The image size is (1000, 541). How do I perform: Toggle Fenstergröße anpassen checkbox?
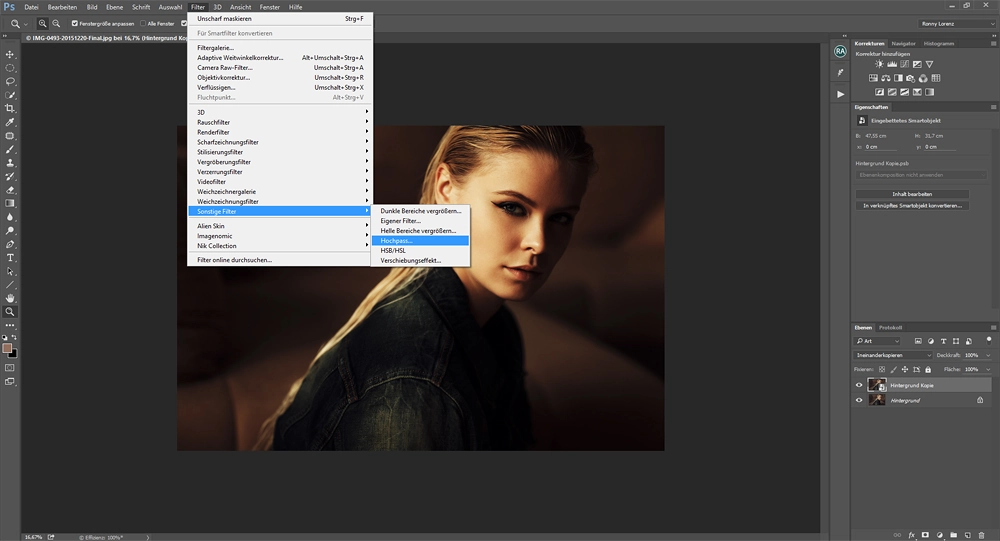tap(75, 24)
